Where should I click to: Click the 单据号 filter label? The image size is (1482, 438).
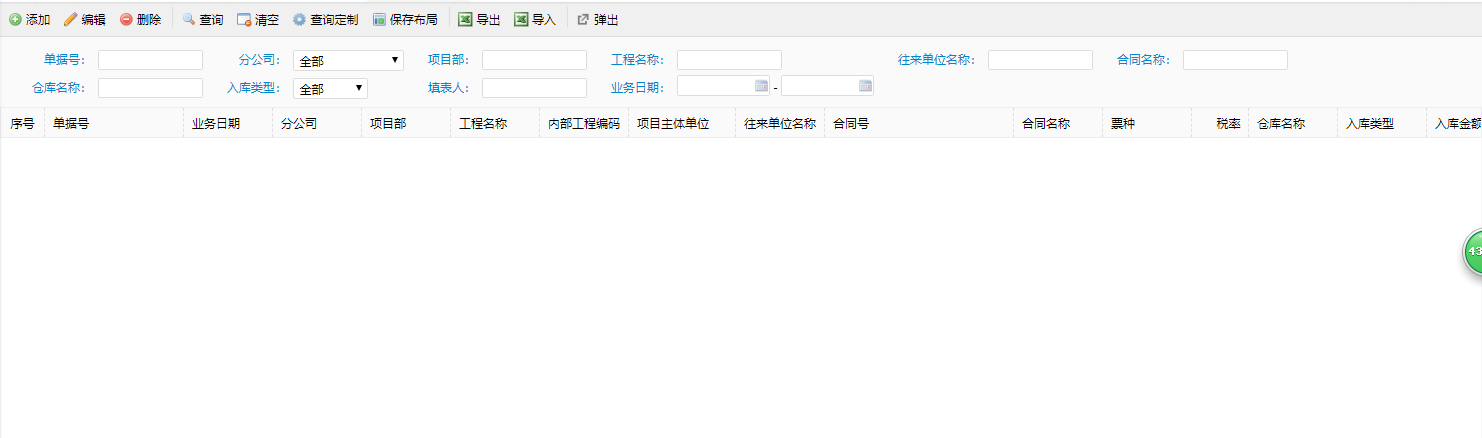click(65, 60)
